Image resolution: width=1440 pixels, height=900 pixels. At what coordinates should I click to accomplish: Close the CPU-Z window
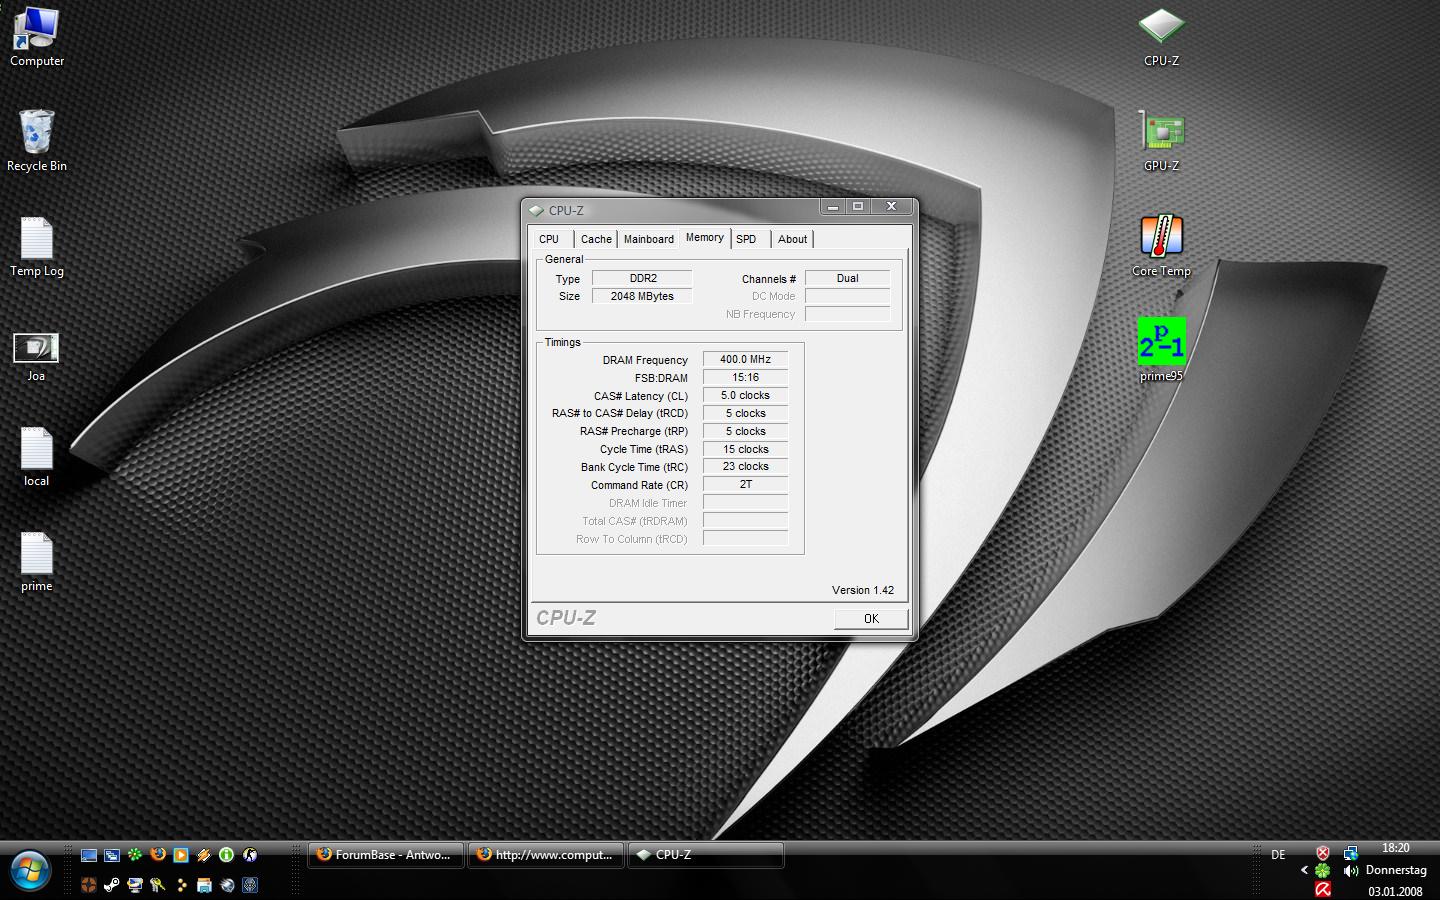pyautogui.click(x=891, y=206)
